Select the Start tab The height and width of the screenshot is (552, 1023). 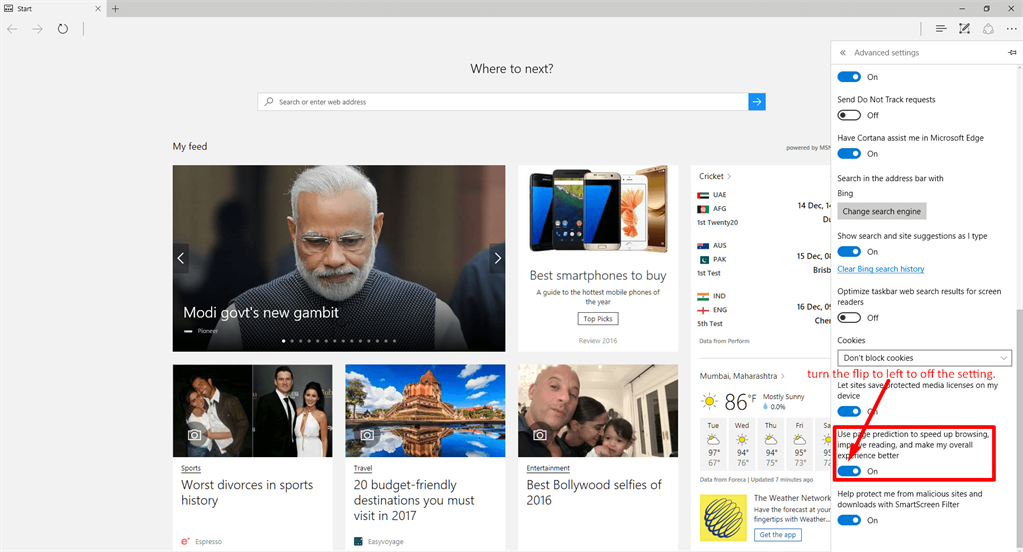pos(52,8)
